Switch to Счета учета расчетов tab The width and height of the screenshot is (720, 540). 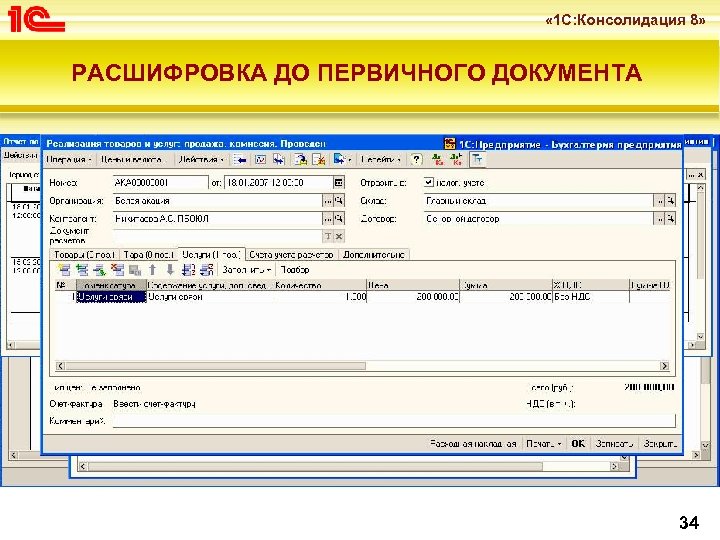pos(291,254)
